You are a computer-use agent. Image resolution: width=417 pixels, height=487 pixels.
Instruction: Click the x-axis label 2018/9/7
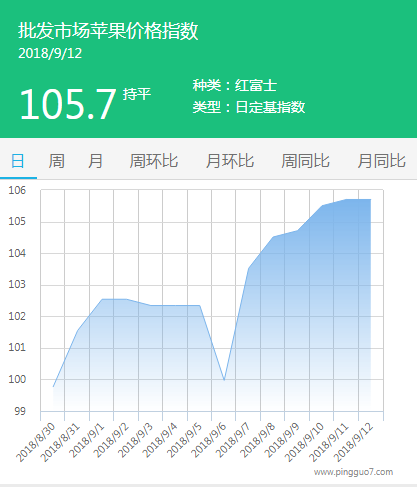(x=233, y=440)
